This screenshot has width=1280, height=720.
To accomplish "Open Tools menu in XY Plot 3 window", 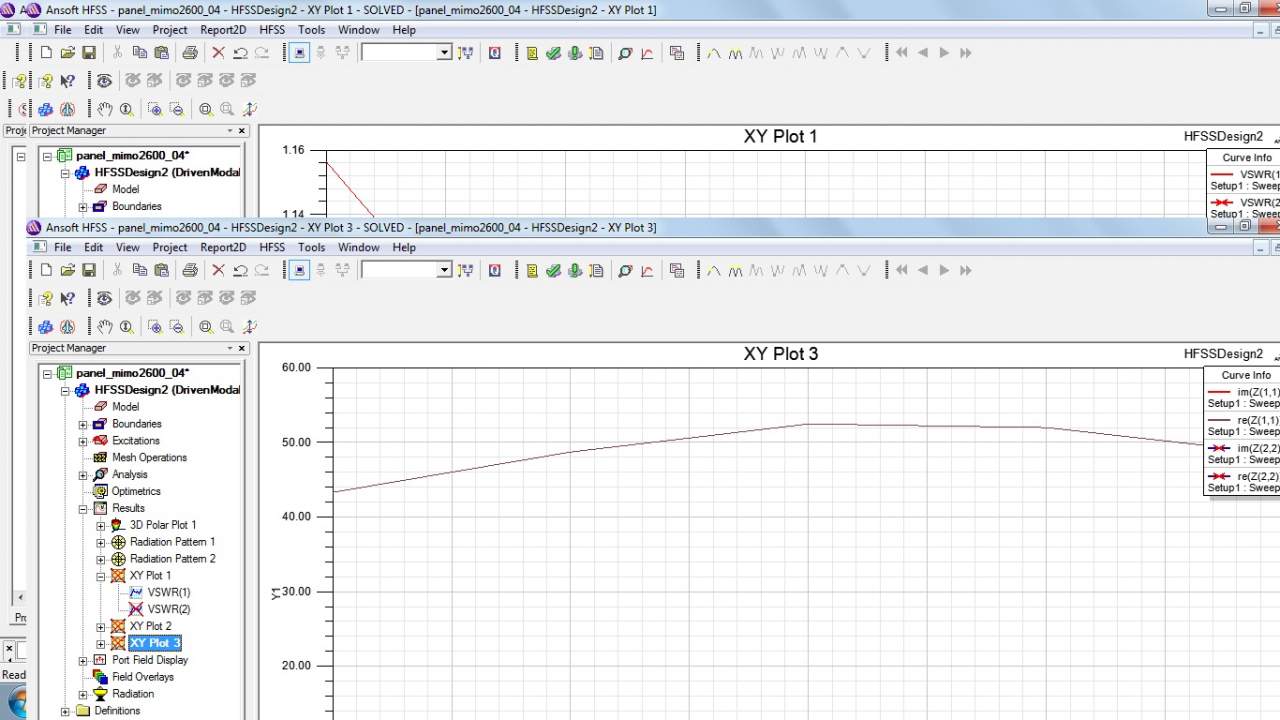I will pos(311,247).
